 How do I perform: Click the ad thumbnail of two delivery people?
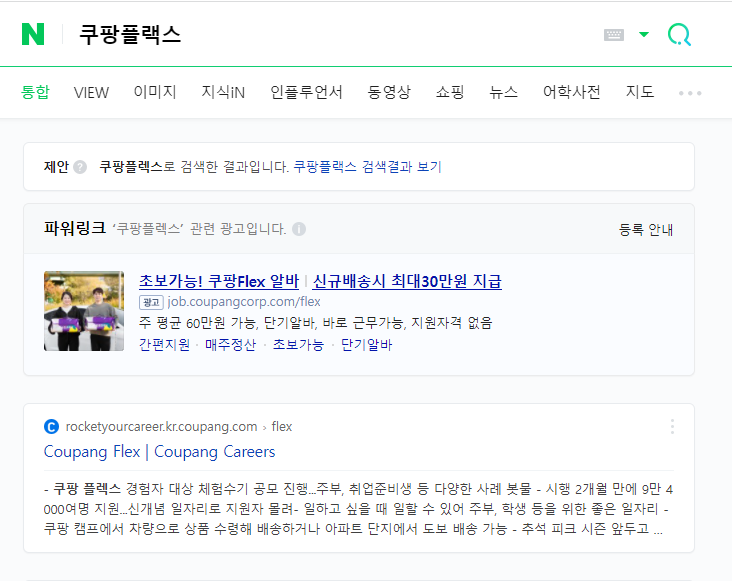(84, 311)
